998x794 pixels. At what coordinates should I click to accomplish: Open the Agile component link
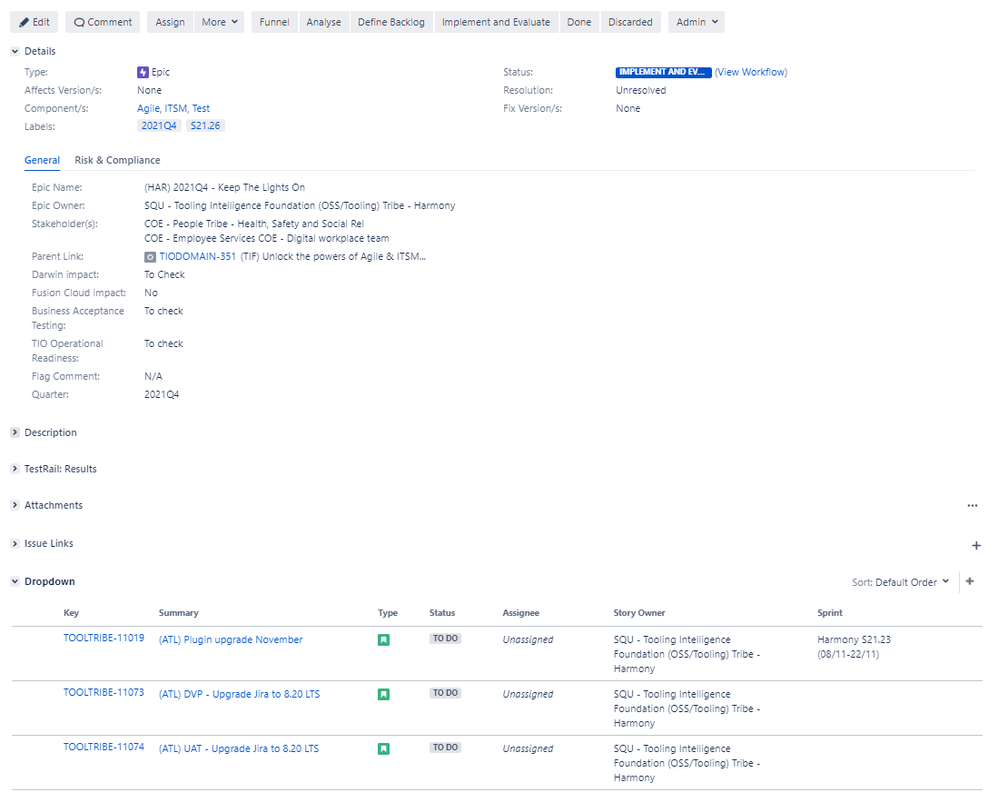[x=148, y=109]
